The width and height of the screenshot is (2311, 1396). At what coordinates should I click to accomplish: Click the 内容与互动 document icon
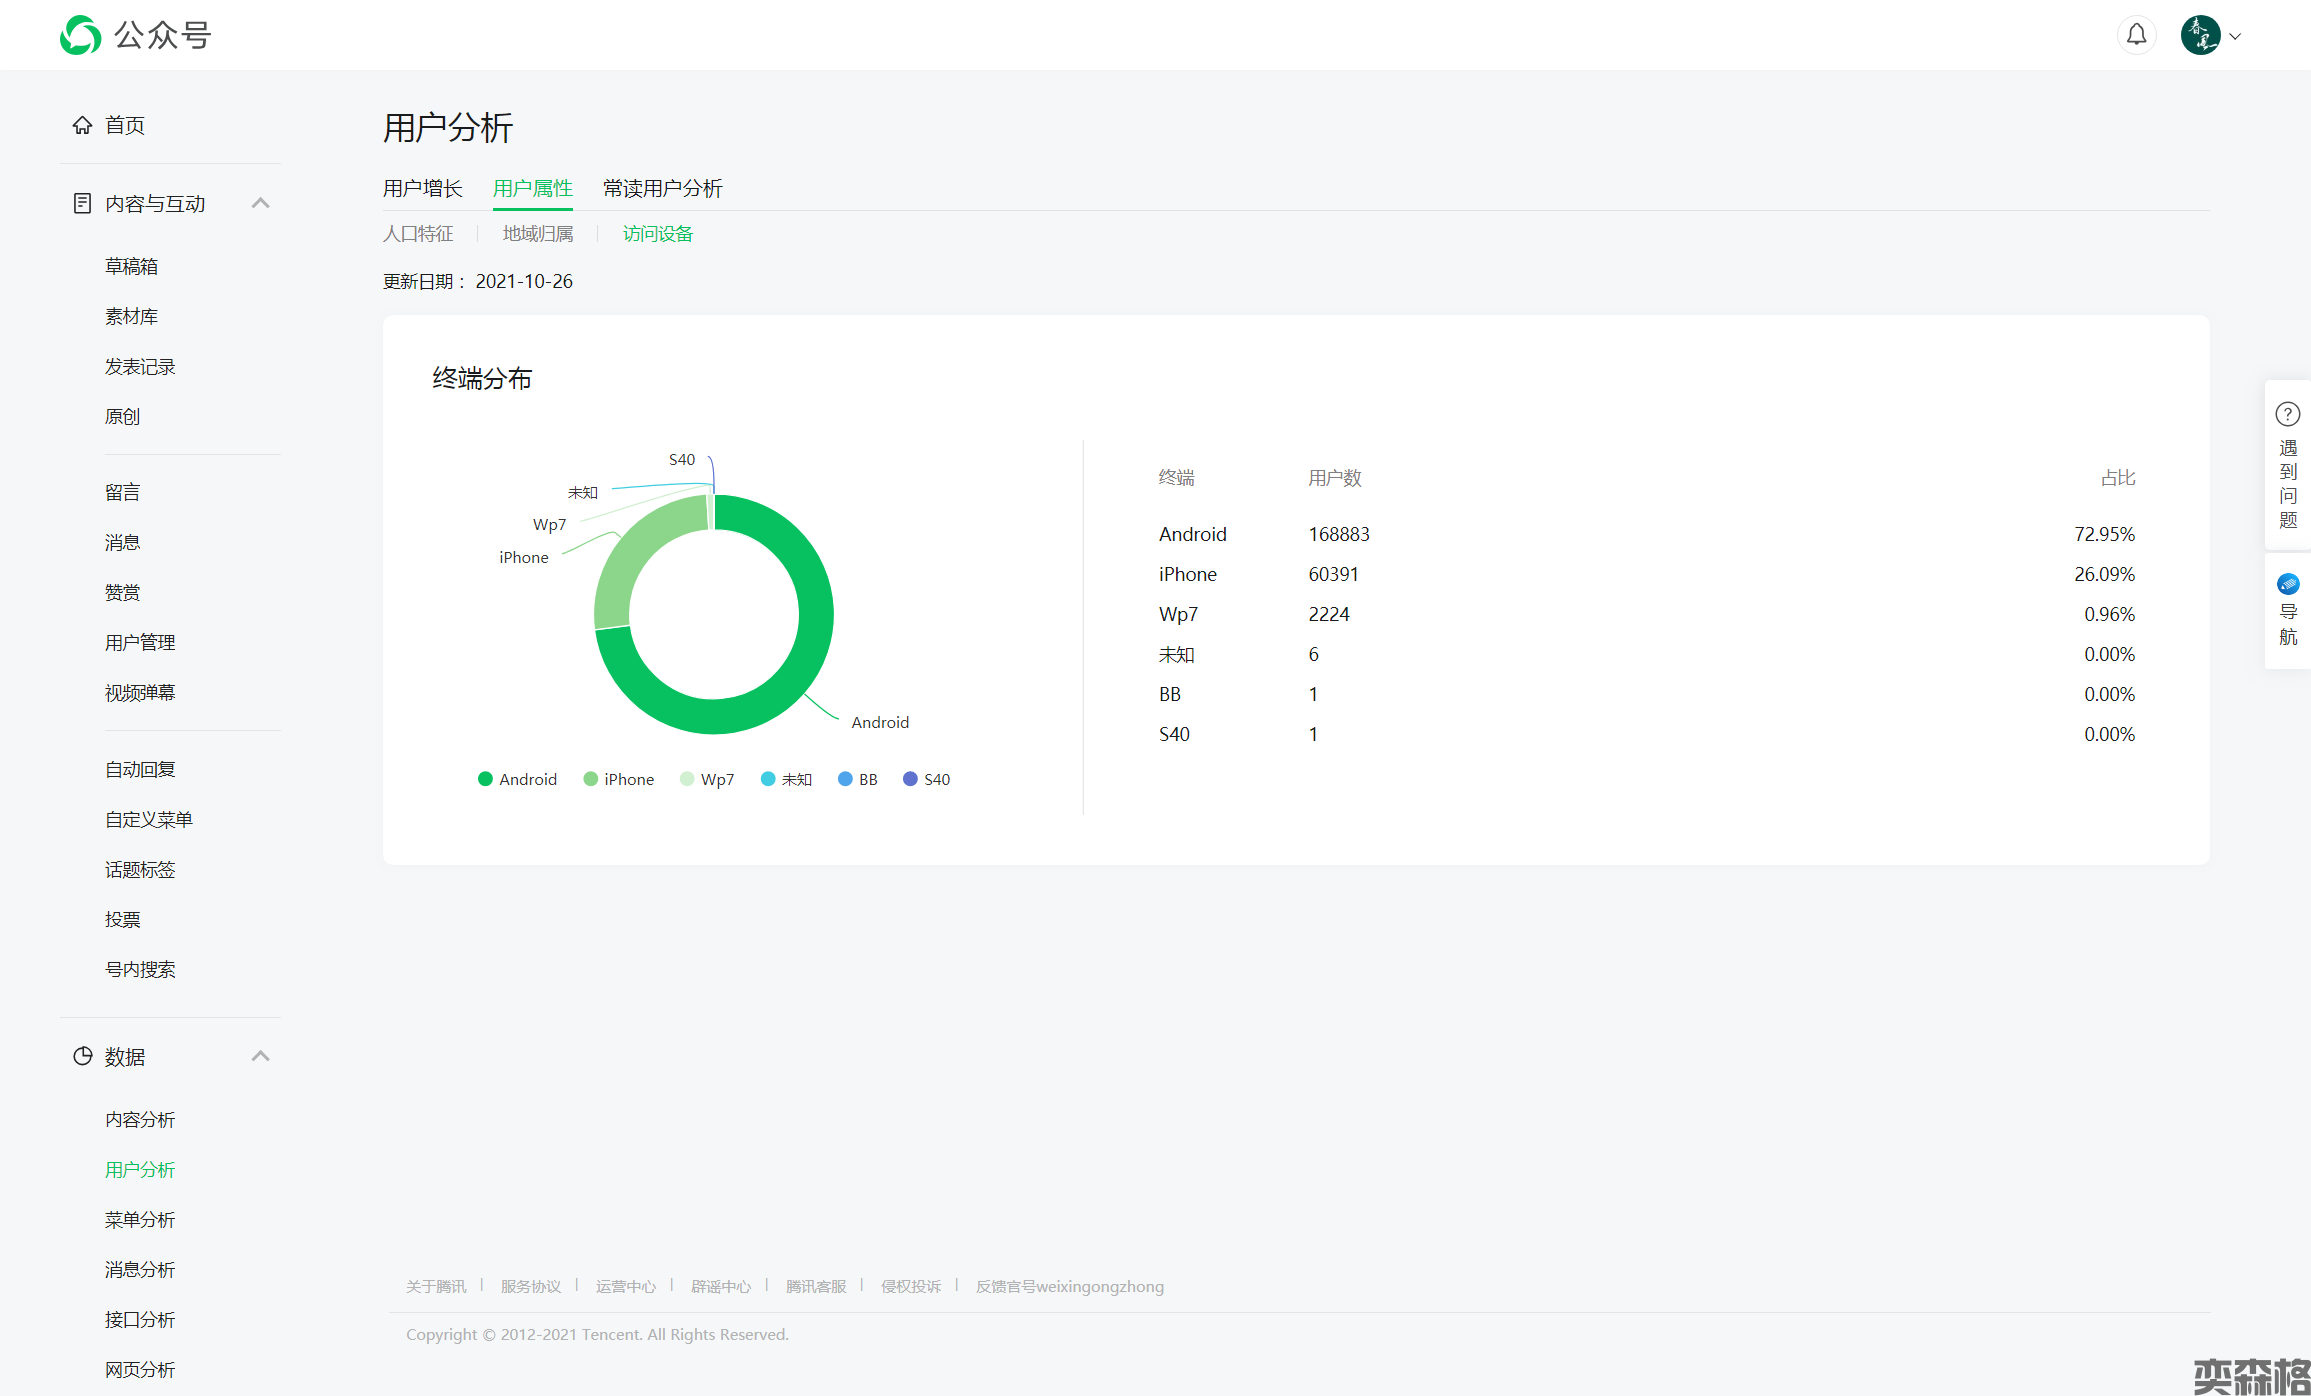coord(82,204)
